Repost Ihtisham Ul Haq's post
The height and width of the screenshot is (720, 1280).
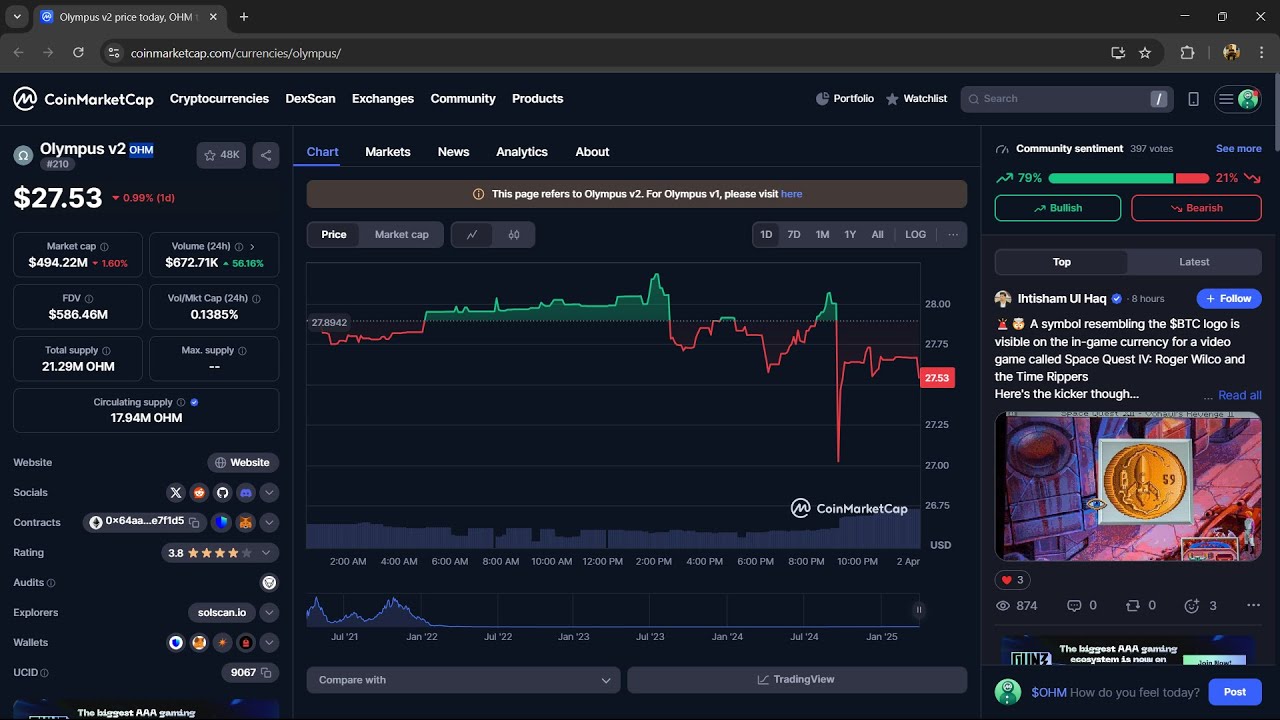(x=1140, y=606)
